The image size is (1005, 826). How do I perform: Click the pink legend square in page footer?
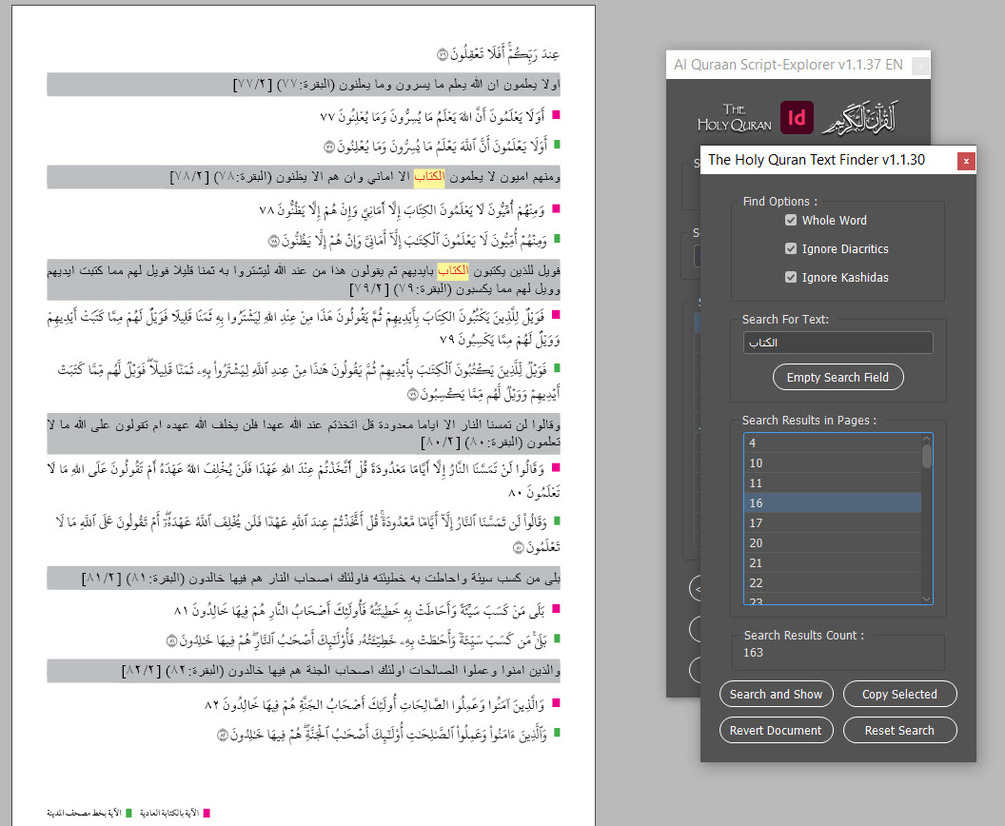[206, 813]
